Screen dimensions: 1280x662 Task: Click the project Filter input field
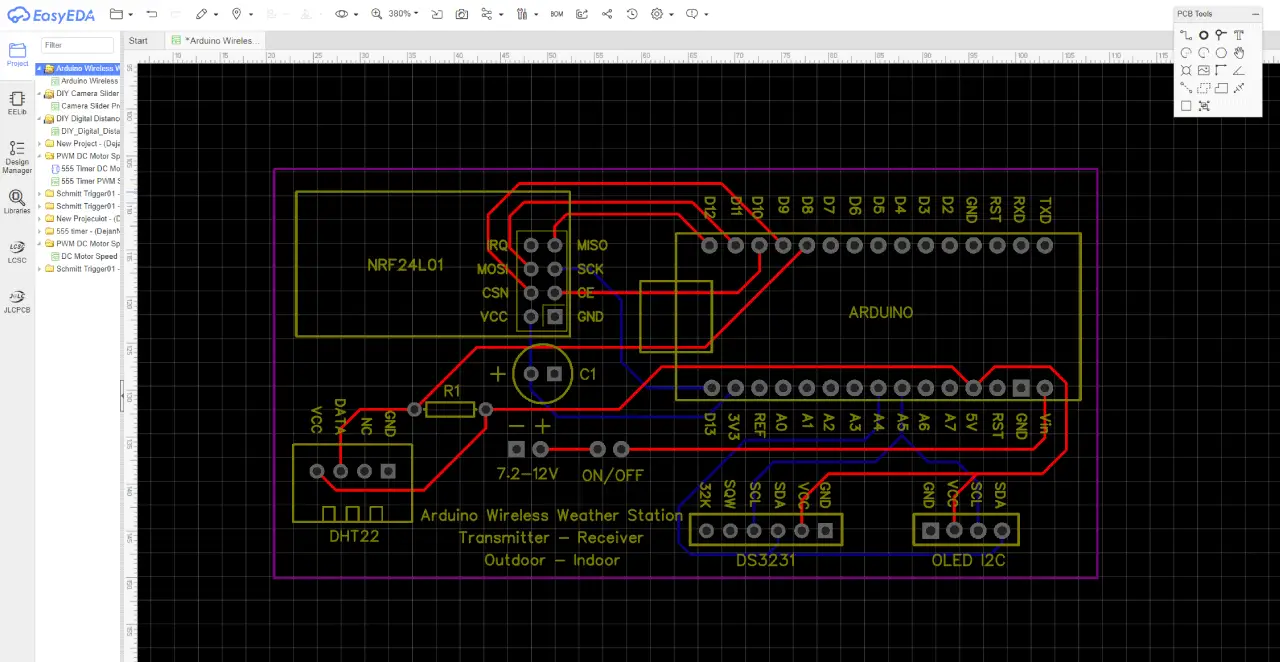coord(77,45)
